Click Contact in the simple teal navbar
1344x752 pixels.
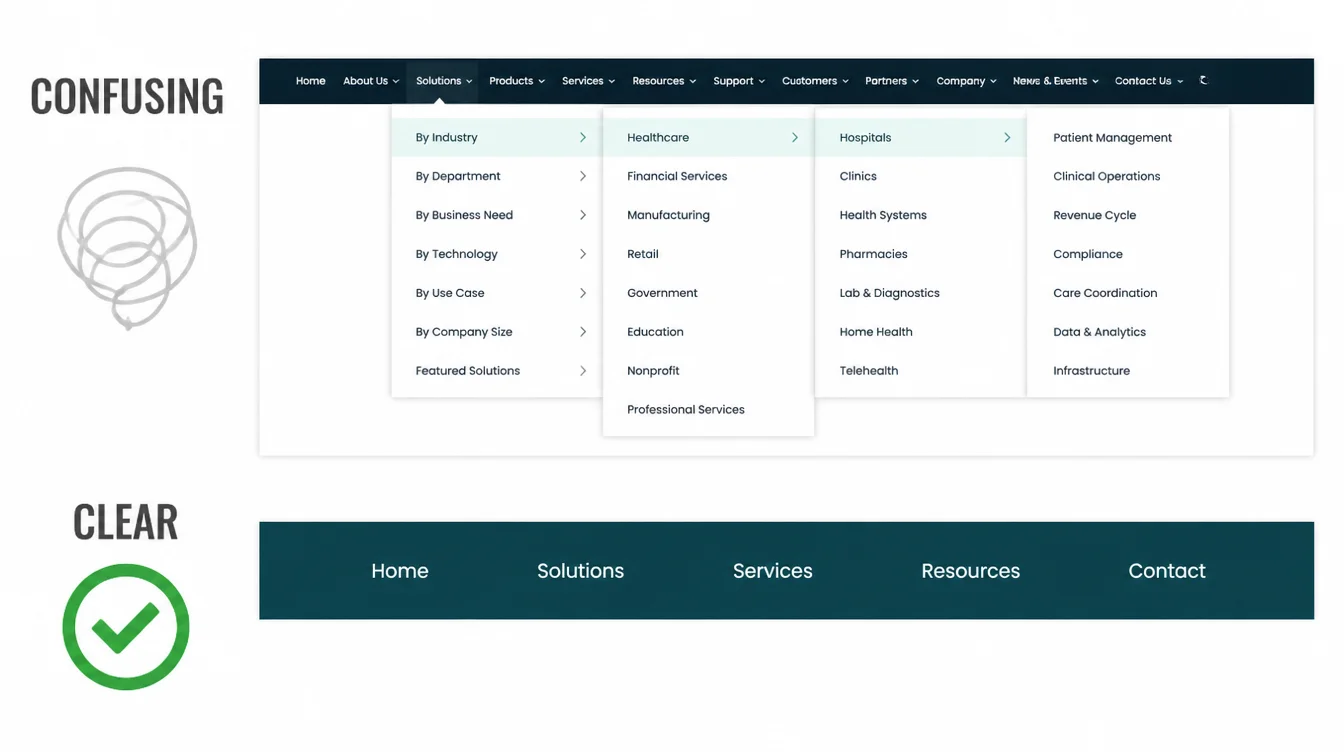1167,571
